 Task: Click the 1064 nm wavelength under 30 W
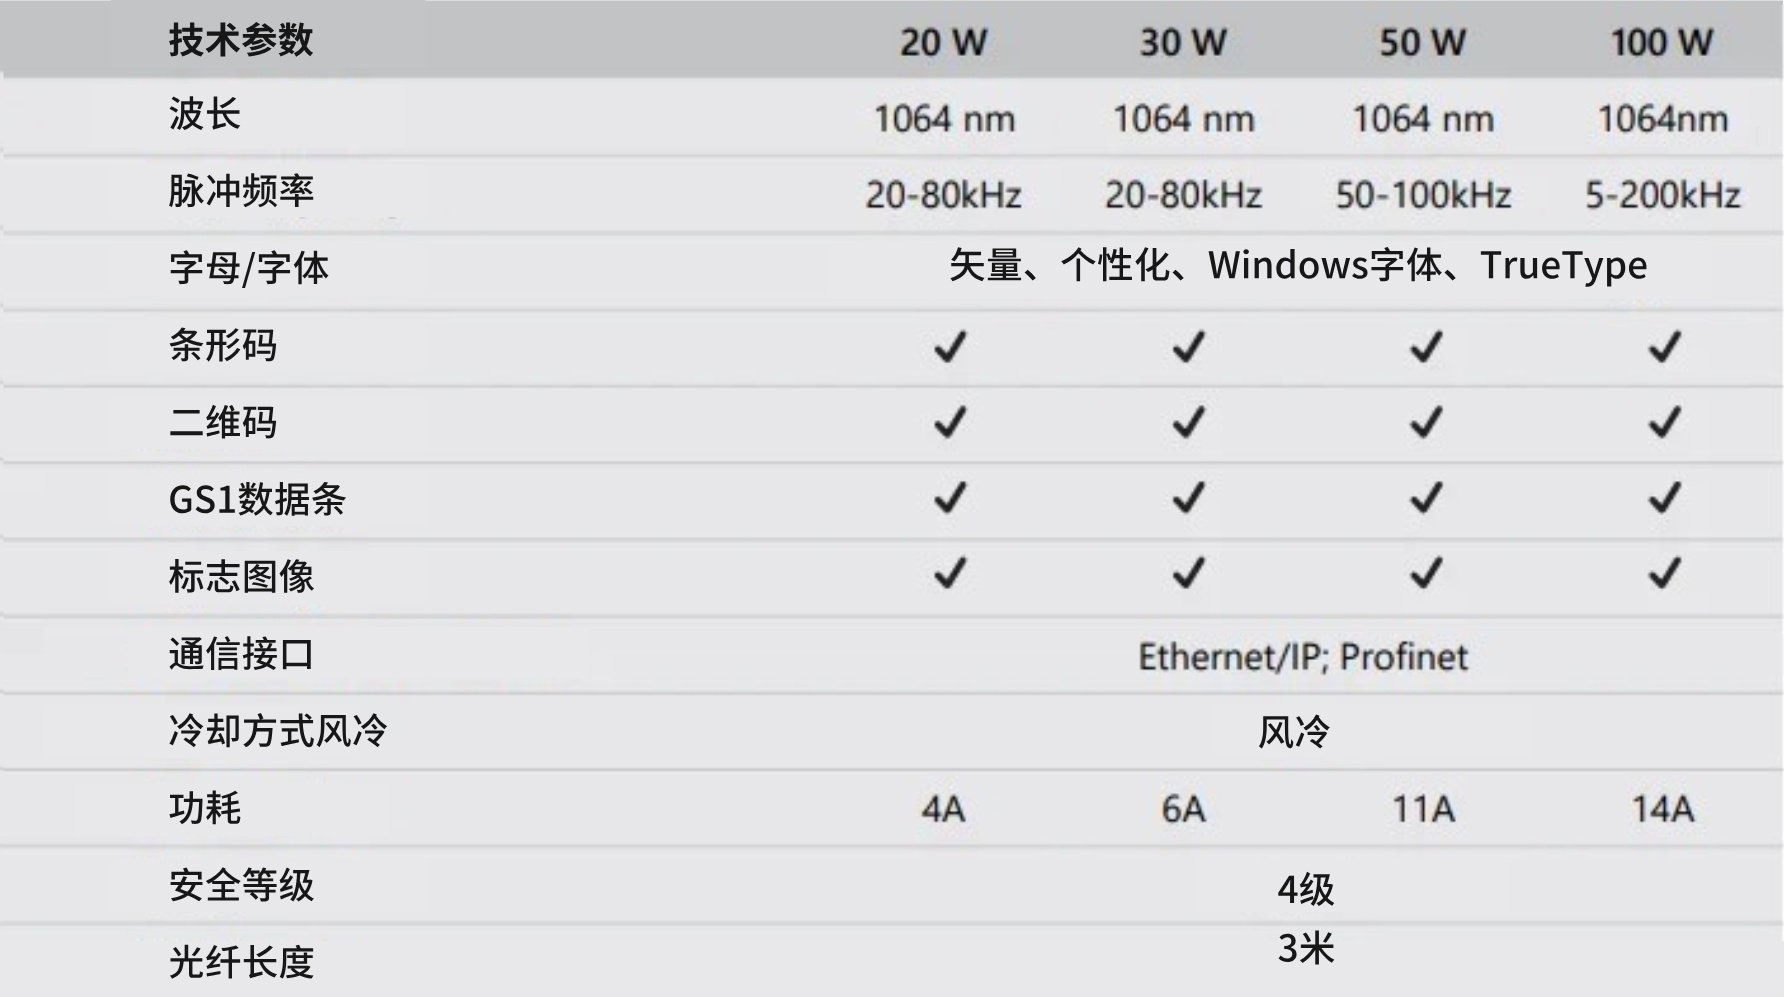pyautogui.click(x=1183, y=119)
